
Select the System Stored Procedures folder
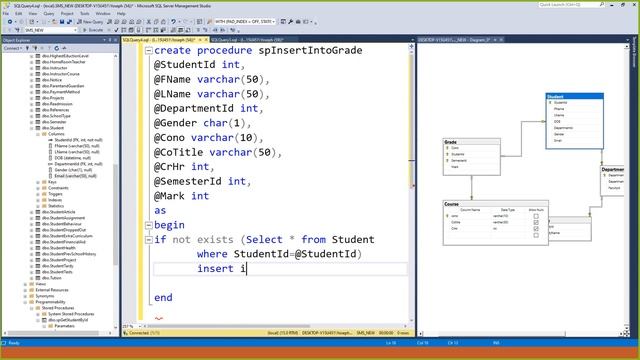tap(71, 314)
